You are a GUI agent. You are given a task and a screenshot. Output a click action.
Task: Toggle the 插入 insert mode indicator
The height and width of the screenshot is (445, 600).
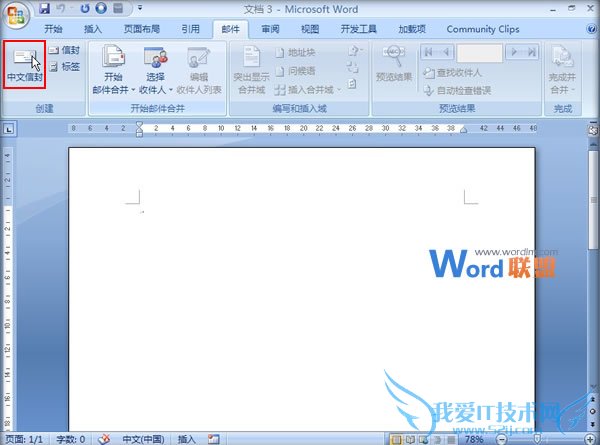click(x=186, y=439)
